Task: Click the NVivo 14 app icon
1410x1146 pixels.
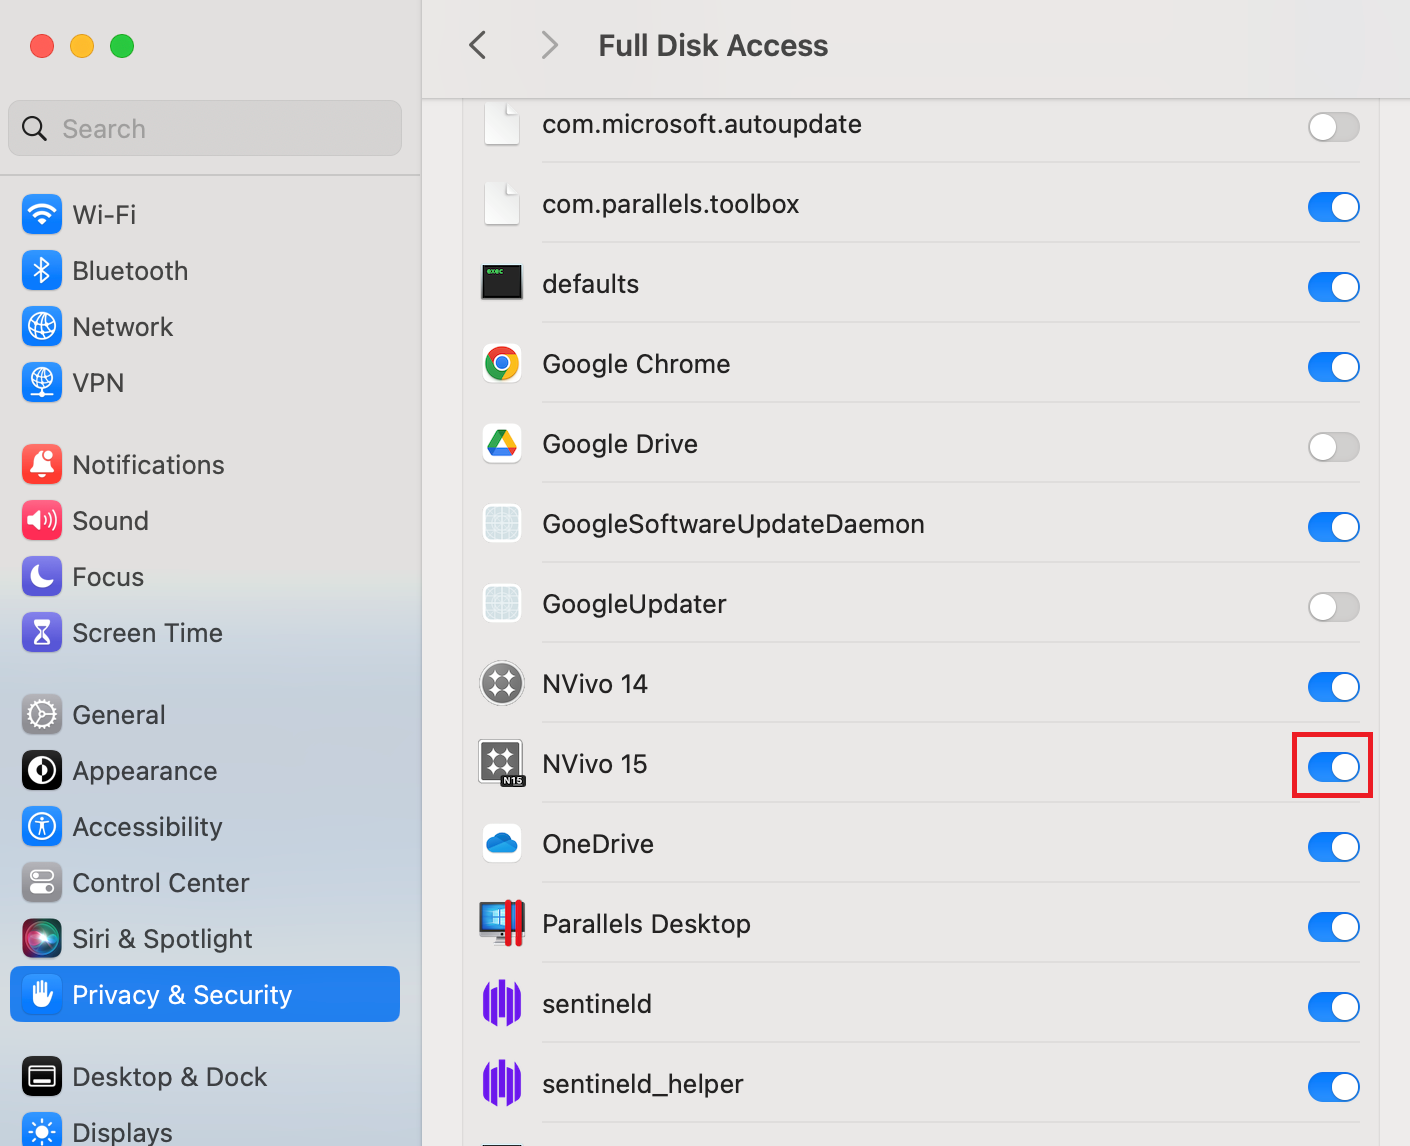Action: point(501,683)
